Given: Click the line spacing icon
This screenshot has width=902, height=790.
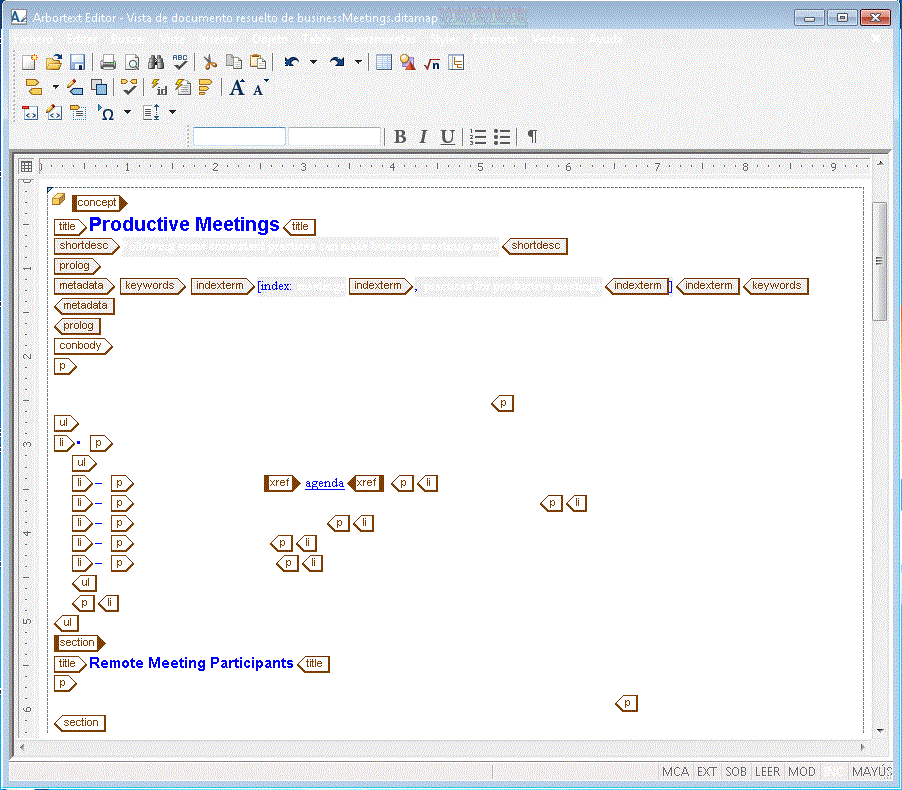Looking at the screenshot, I should [151, 113].
